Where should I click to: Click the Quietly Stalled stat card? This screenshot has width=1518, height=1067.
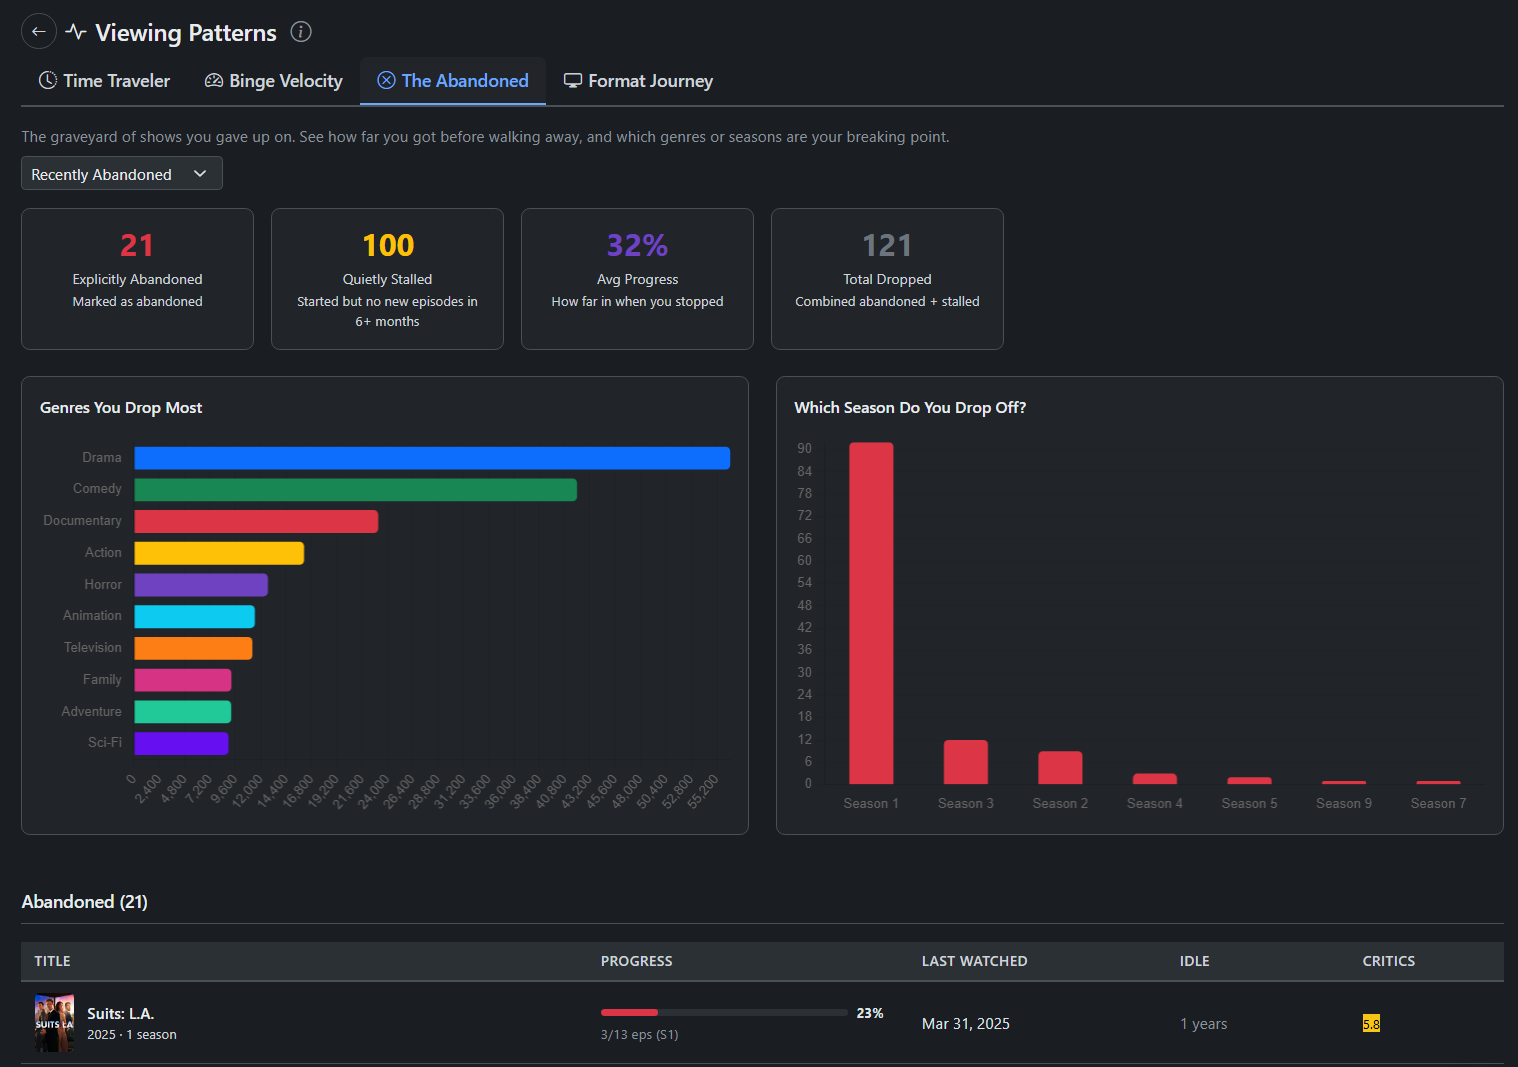(387, 279)
